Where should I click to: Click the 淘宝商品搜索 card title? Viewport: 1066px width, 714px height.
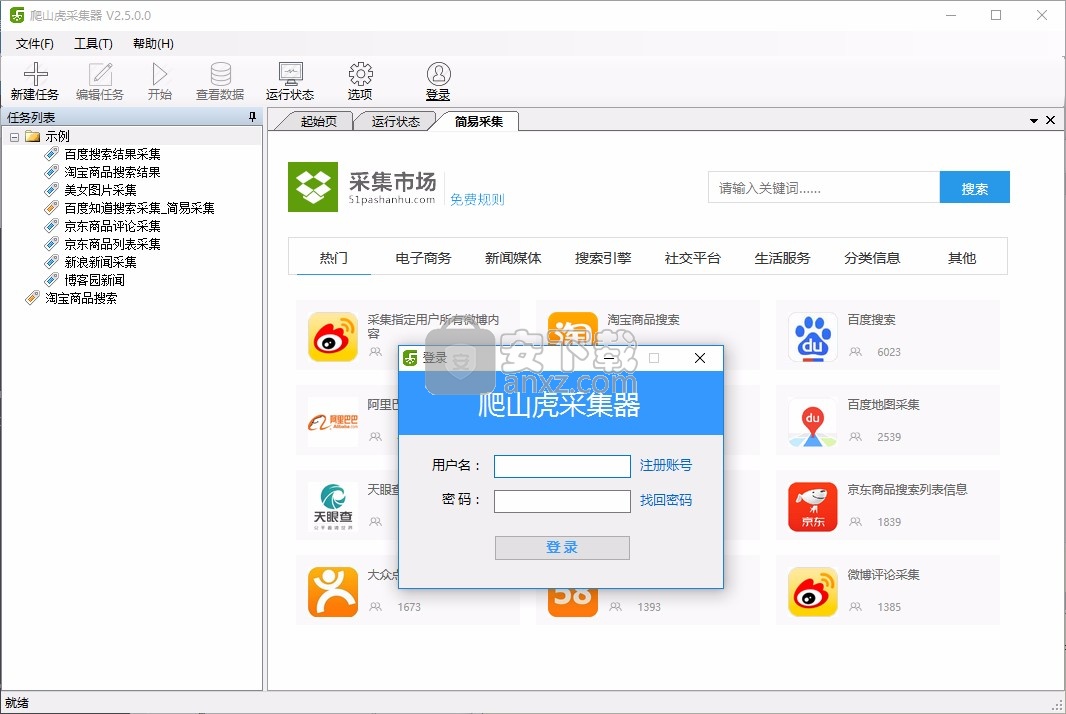(x=643, y=320)
